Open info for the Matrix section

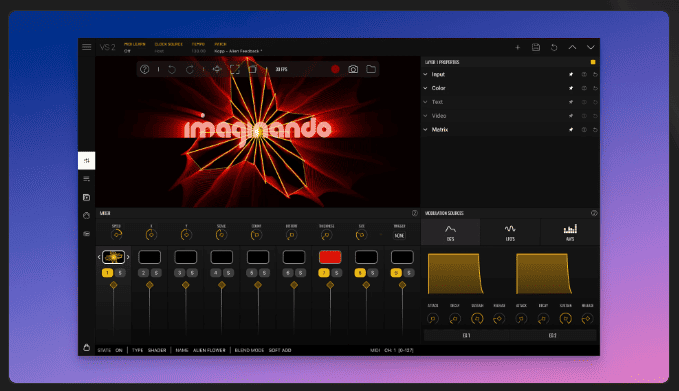click(x=584, y=130)
